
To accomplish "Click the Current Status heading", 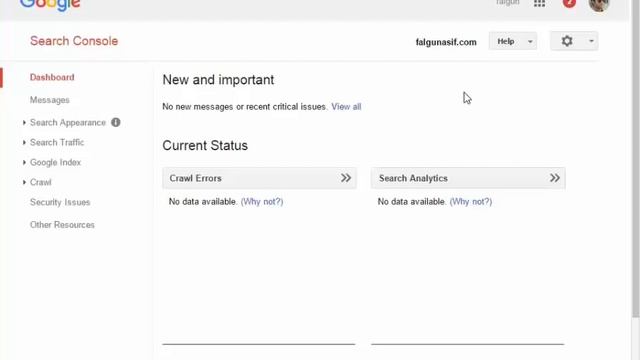I will (x=205, y=146).
